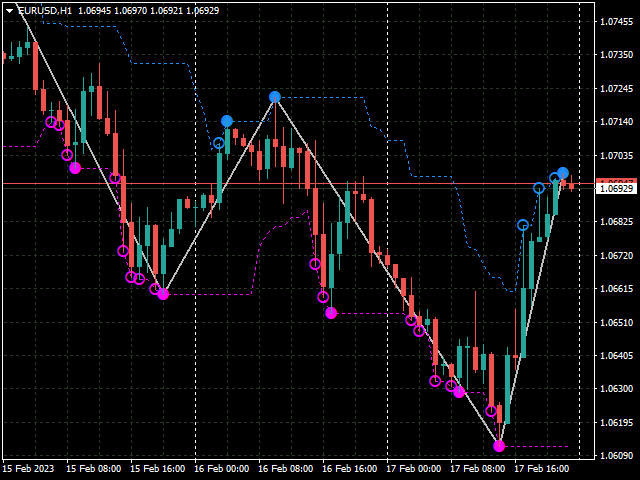This screenshot has height=480, width=640.
Task: Click the 1.06195 price axis label
Action: coord(616,422)
